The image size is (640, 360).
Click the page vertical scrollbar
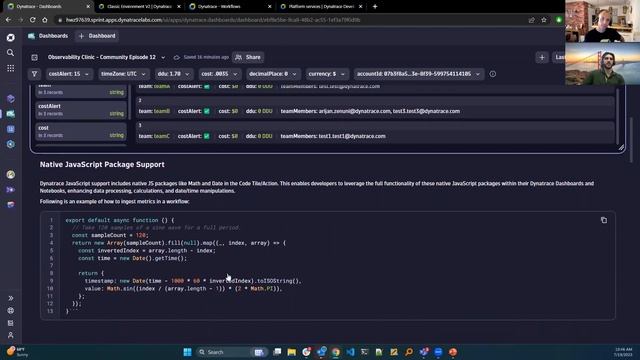(632, 139)
